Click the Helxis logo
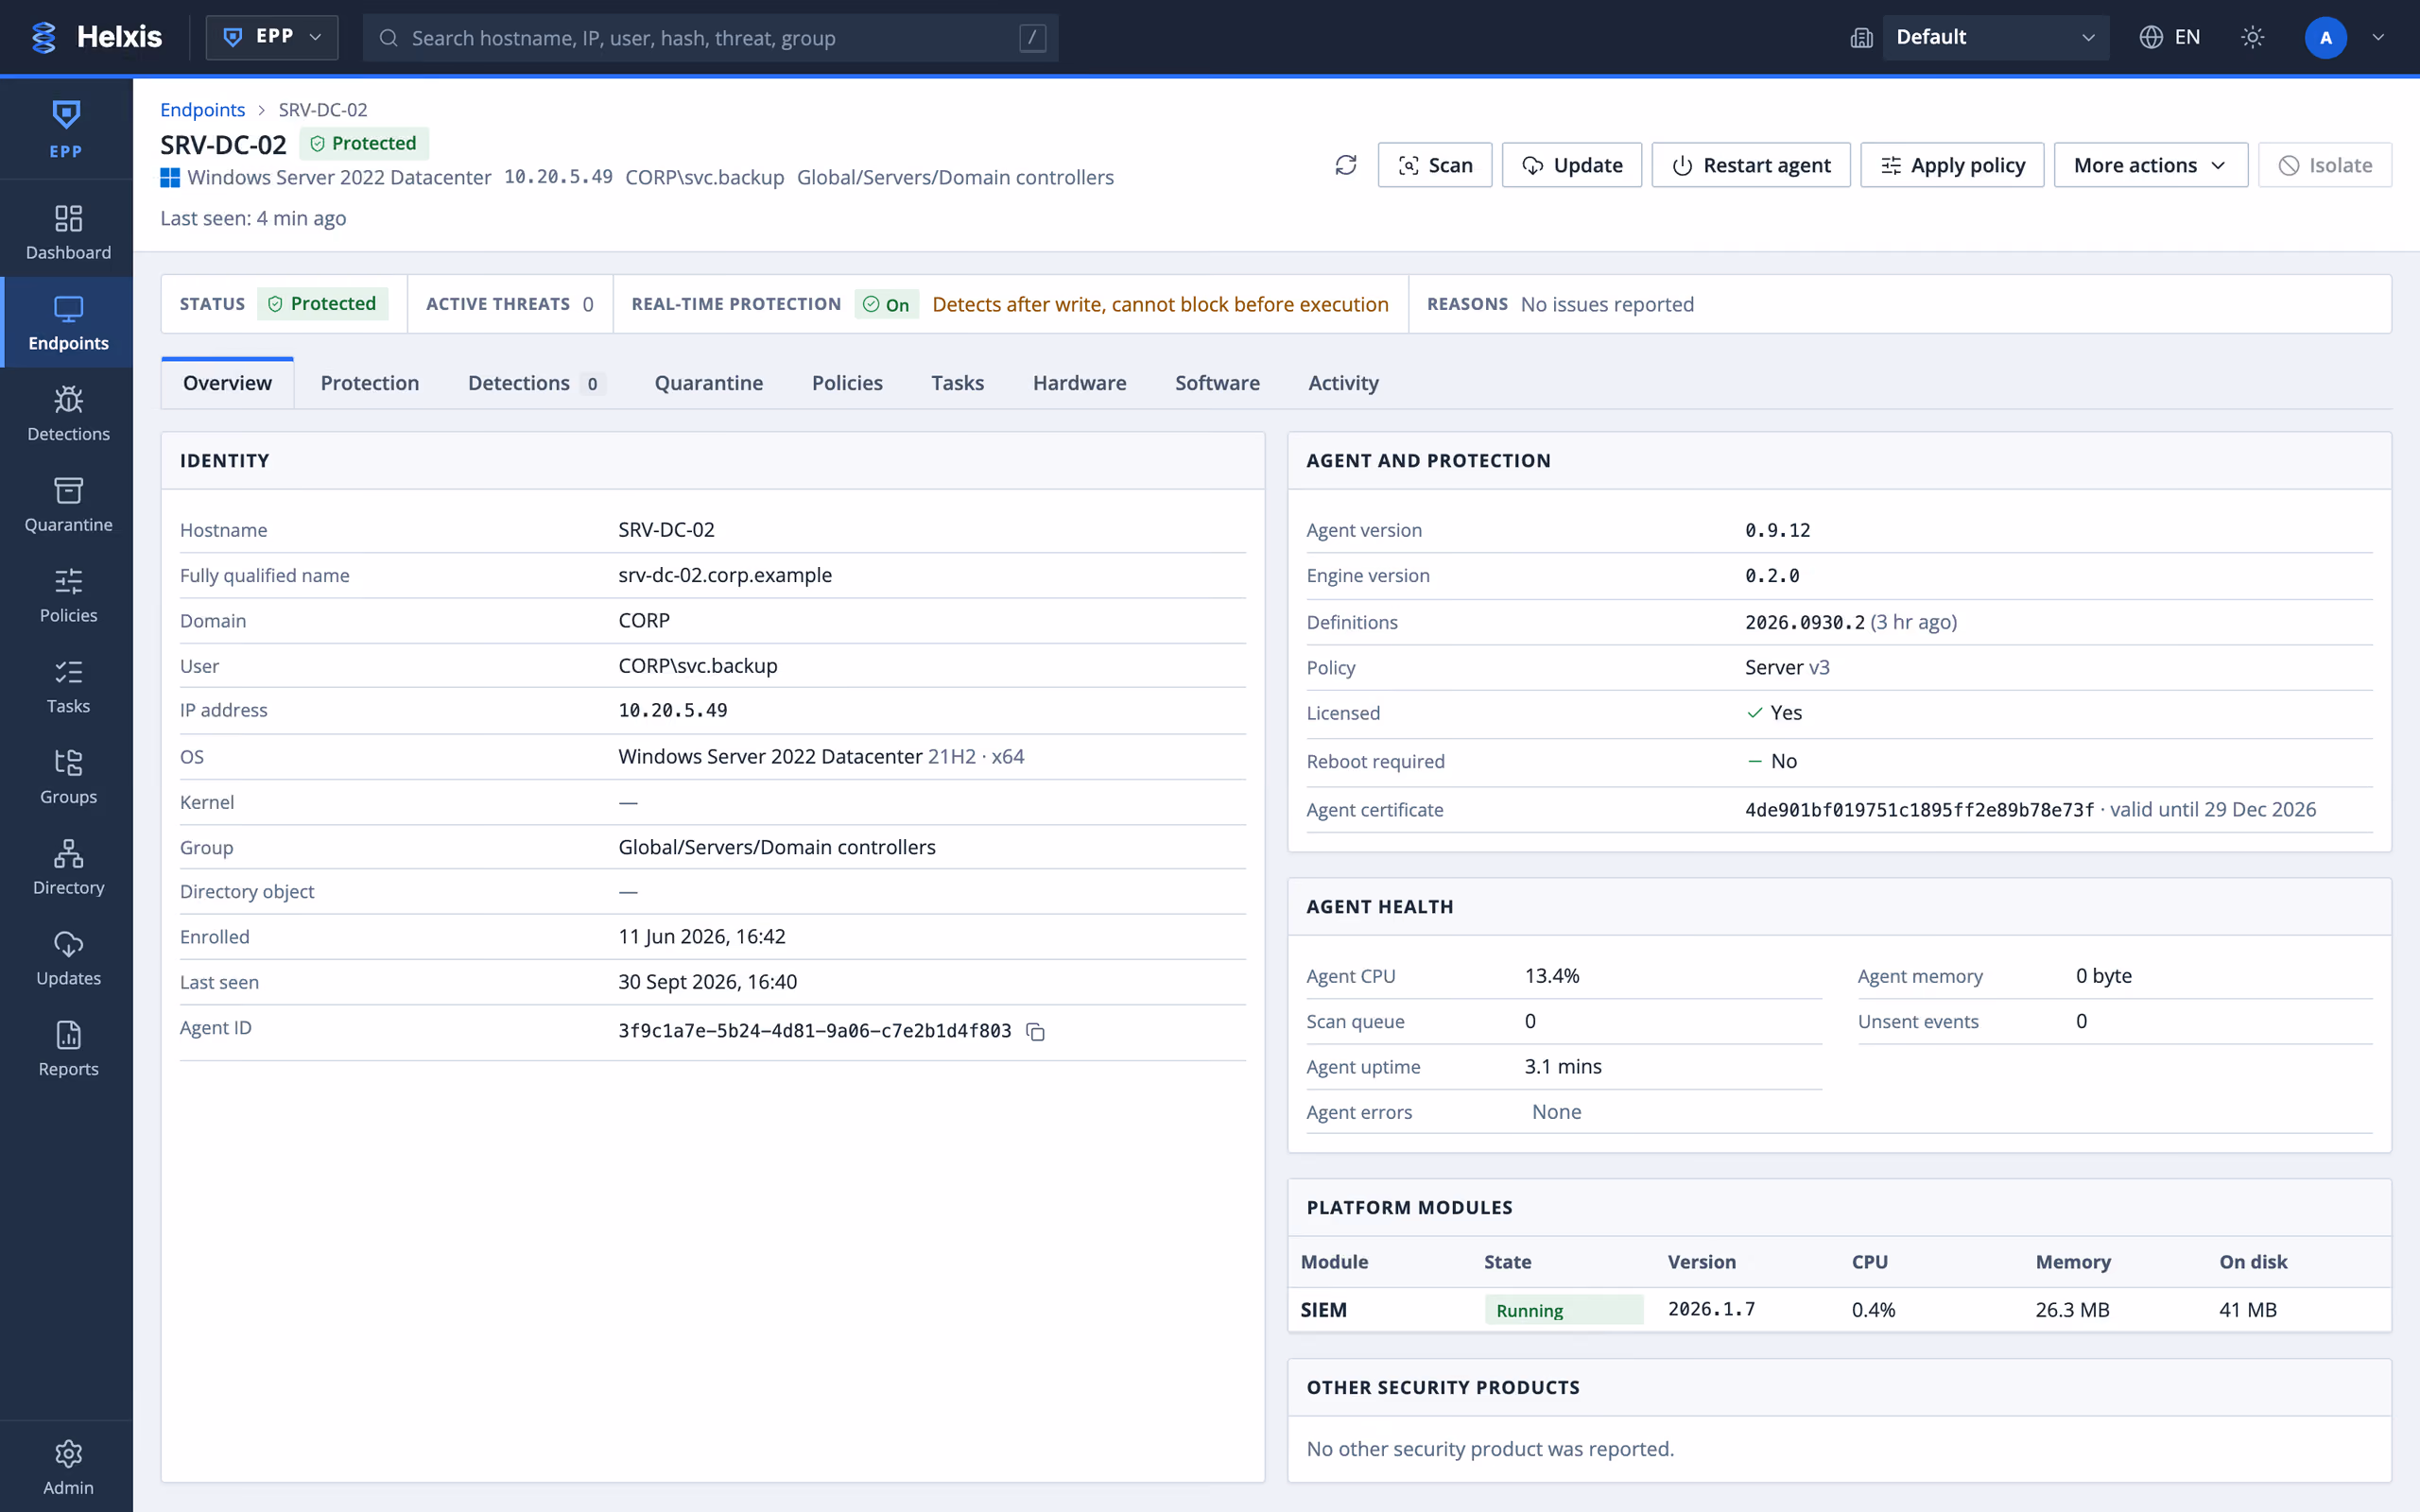 (x=96, y=37)
